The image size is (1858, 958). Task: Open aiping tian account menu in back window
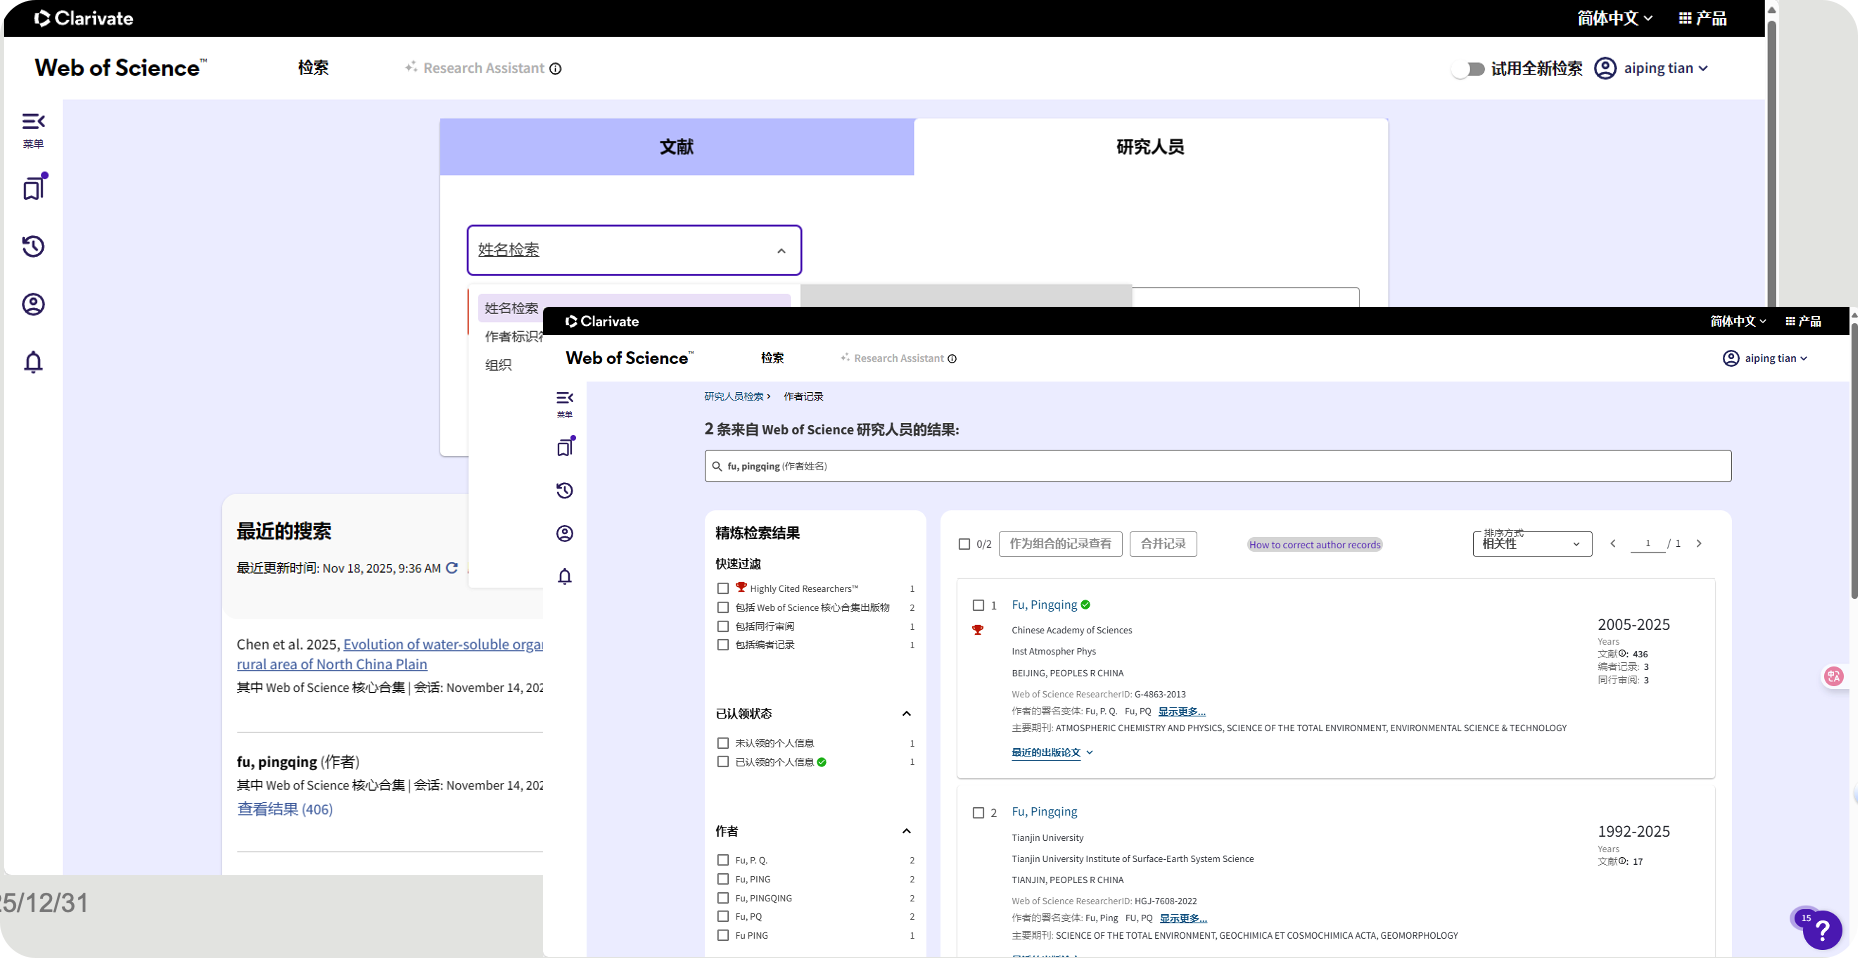click(1652, 68)
